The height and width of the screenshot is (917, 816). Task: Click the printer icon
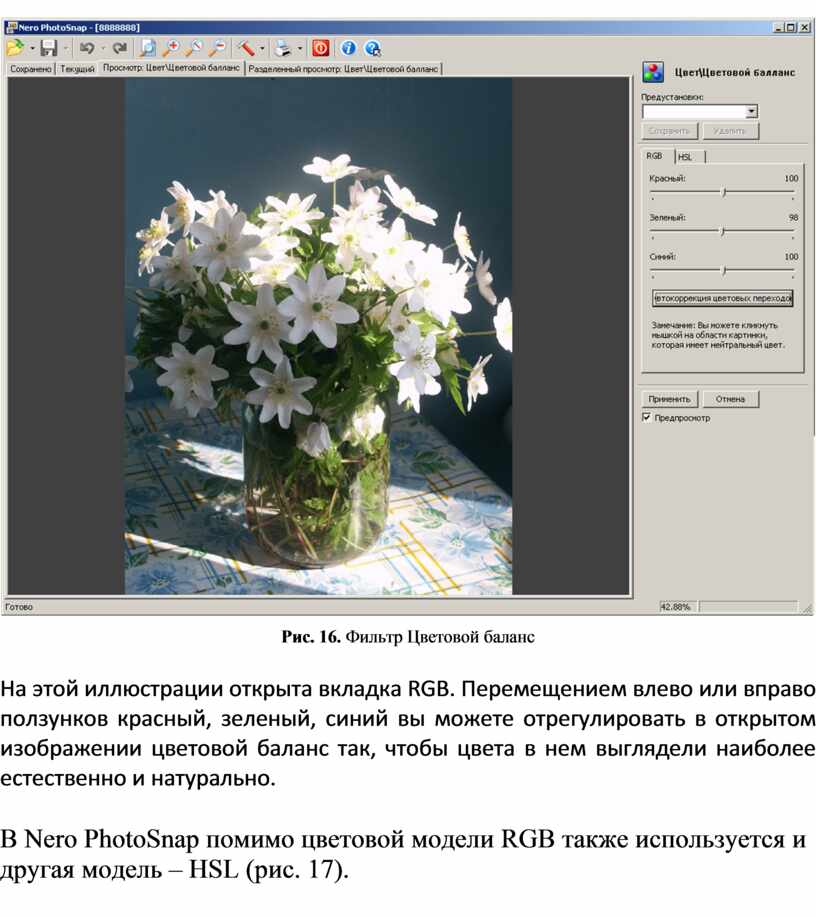point(283,47)
